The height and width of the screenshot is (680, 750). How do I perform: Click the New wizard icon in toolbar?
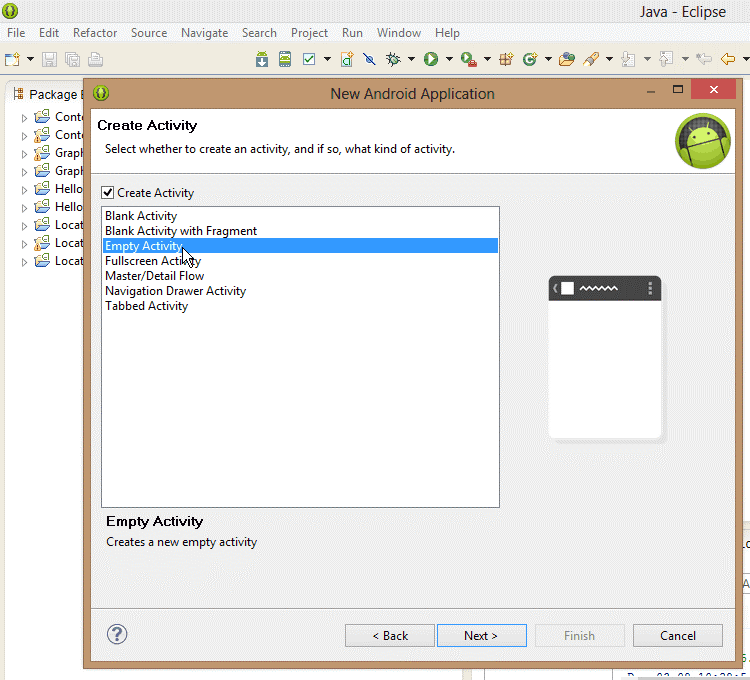pos(13,60)
